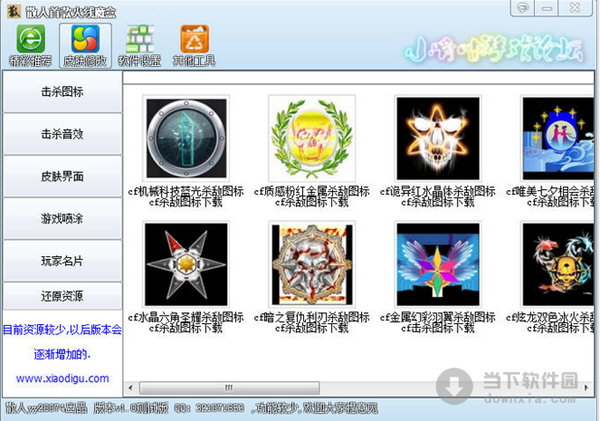Select the cf水晶六角圣耀 star thumbnail

(186, 264)
